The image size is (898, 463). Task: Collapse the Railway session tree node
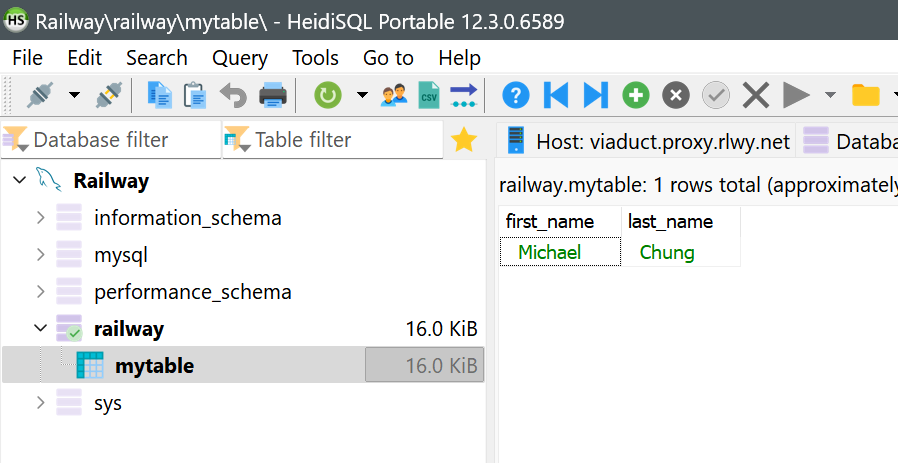(x=19, y=181)
